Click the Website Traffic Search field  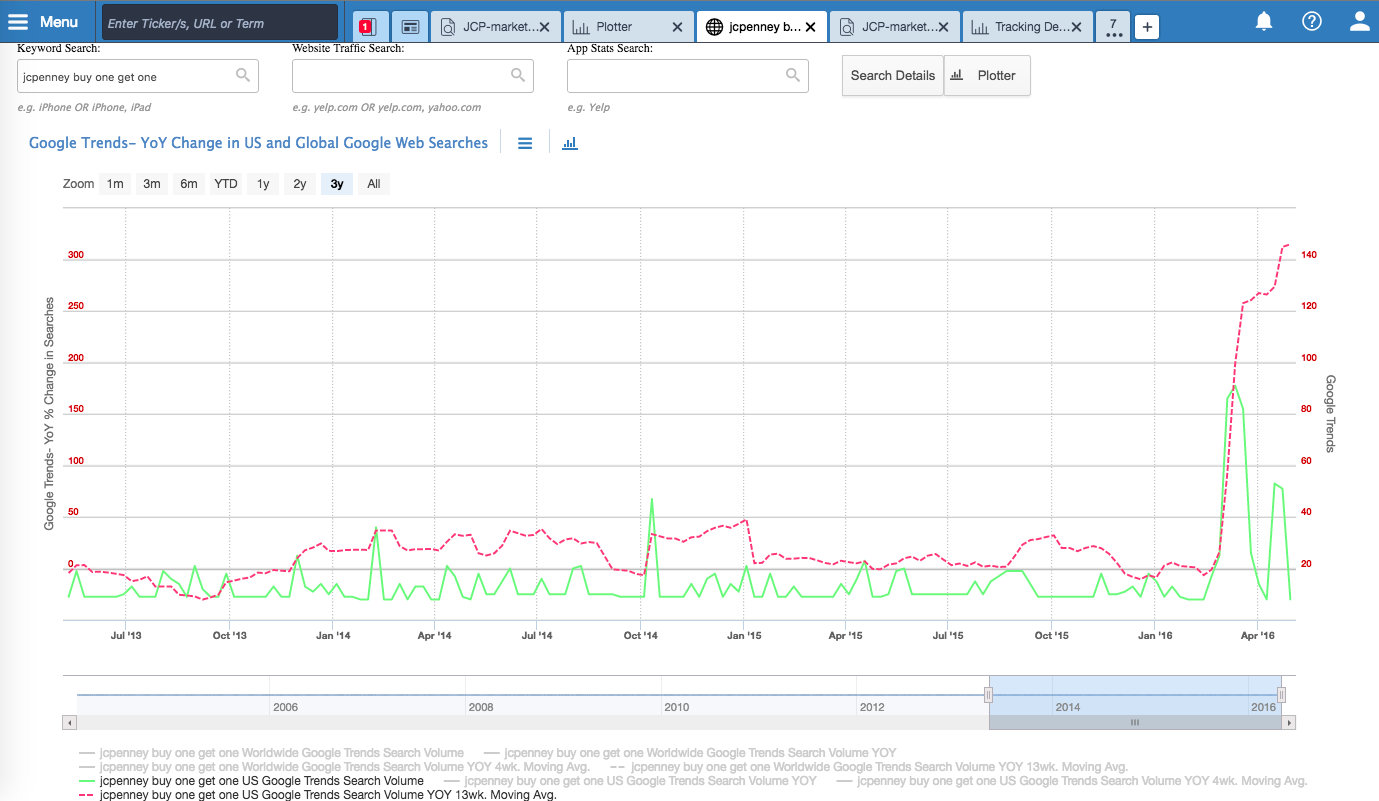[x=413, y=76]
